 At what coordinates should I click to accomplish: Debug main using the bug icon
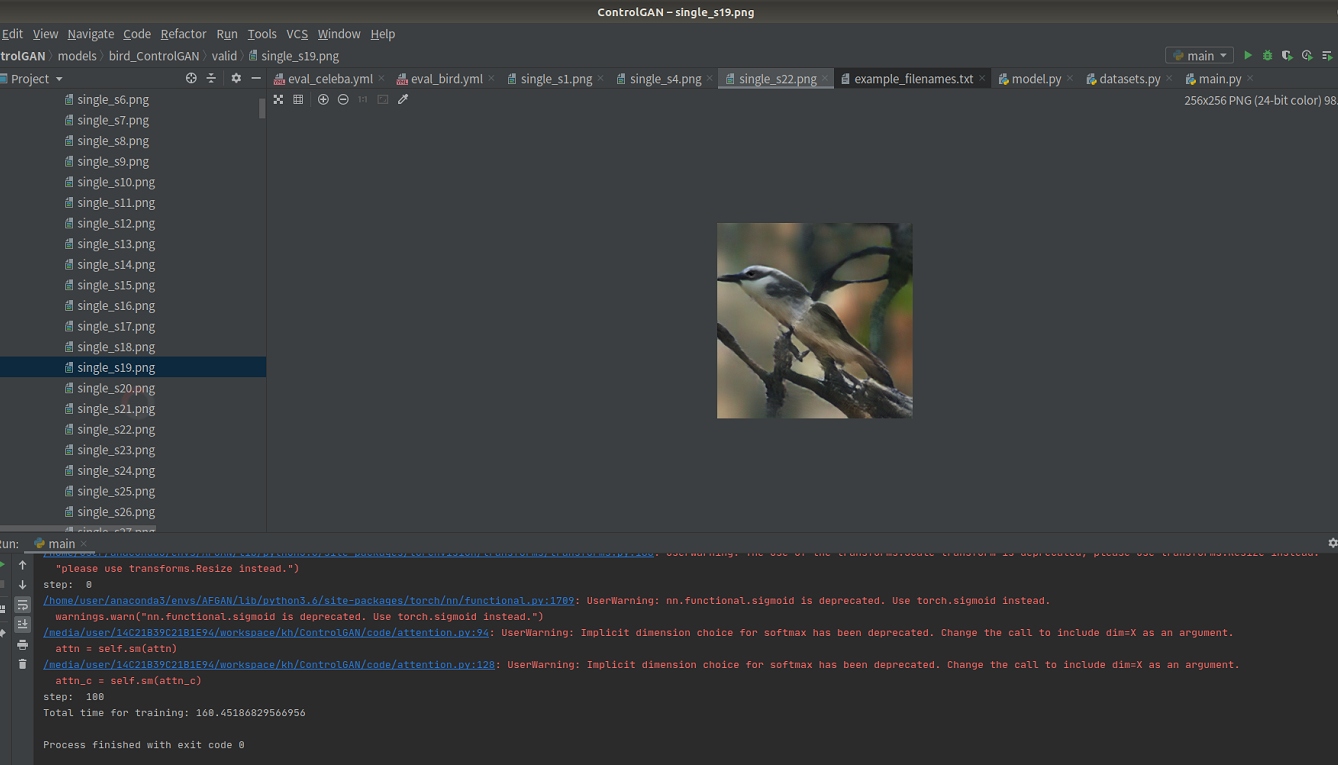coord(1266,55)
